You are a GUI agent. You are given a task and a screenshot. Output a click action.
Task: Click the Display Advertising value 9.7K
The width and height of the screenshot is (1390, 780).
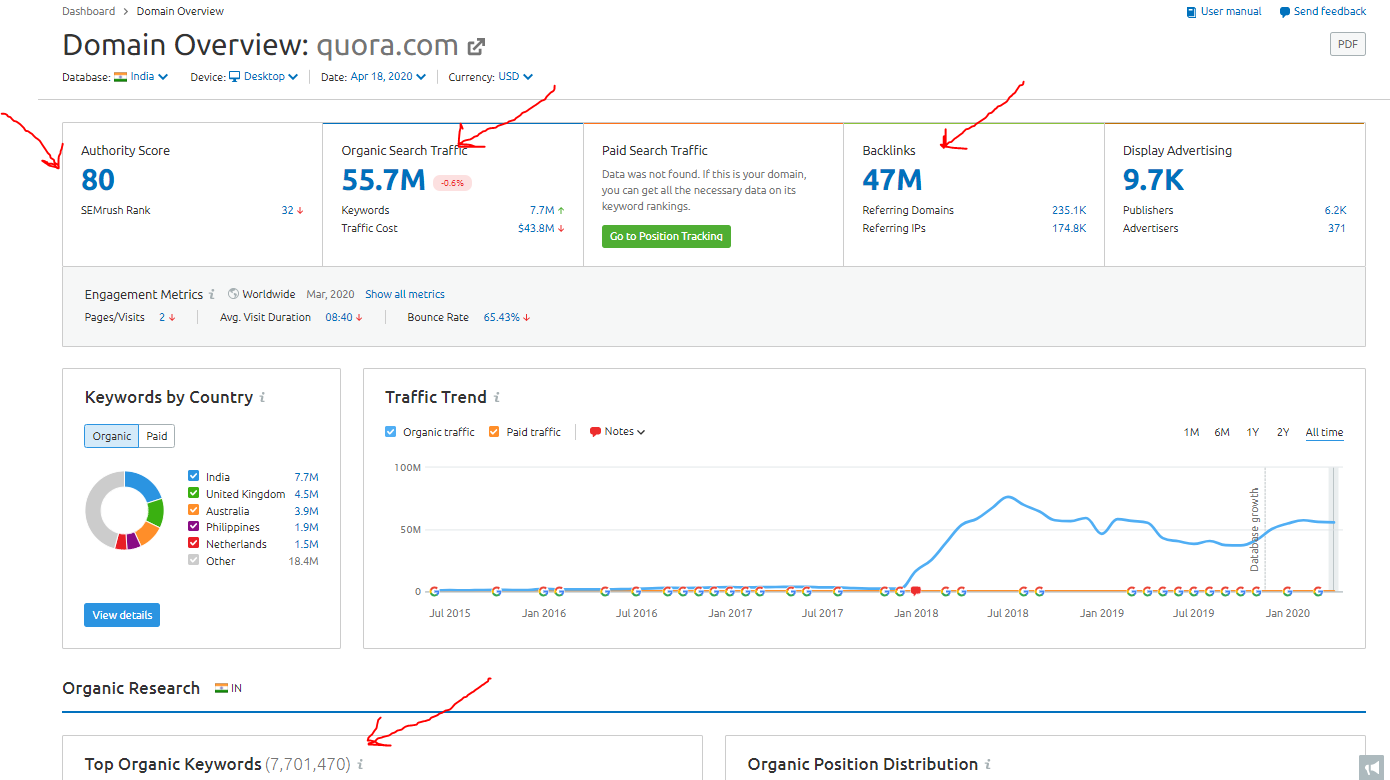coord(1154,180)
